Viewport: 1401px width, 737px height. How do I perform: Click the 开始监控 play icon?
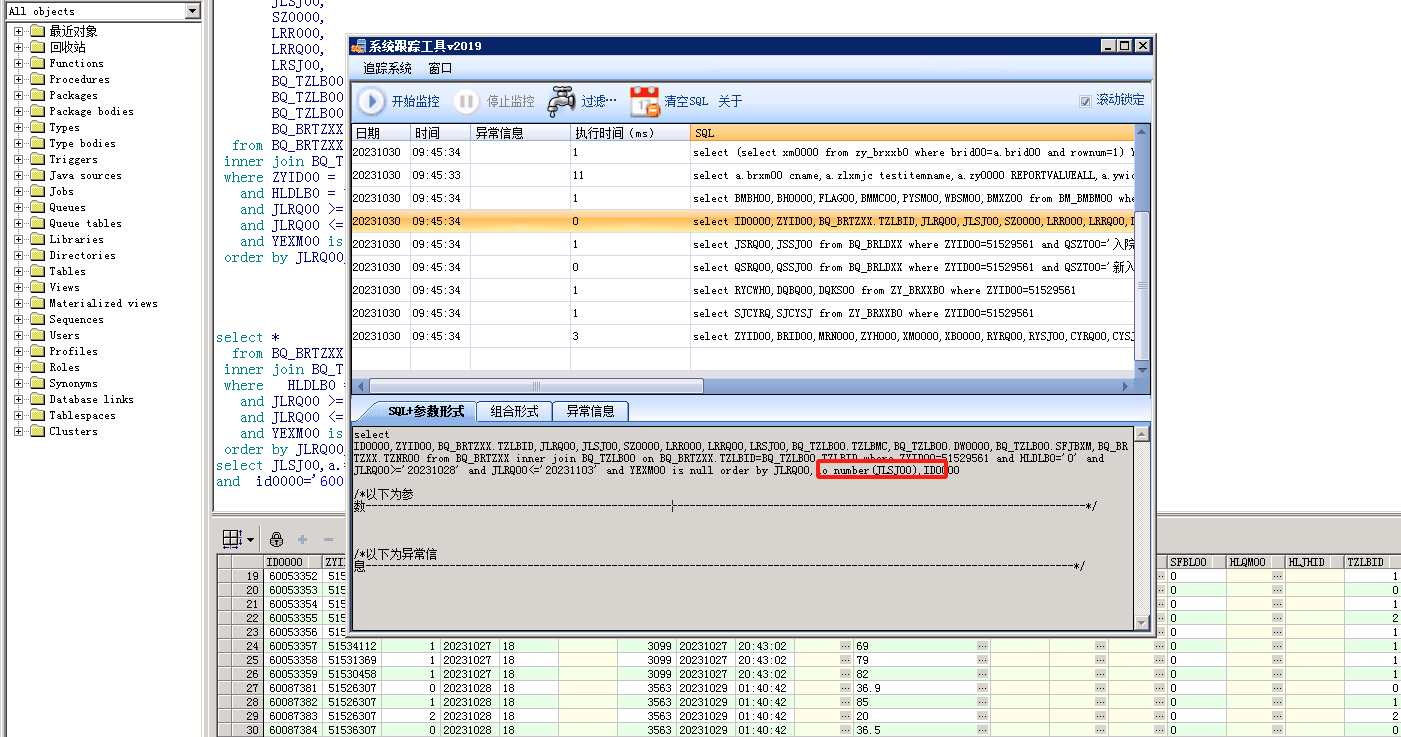click(x=372, y=101)
